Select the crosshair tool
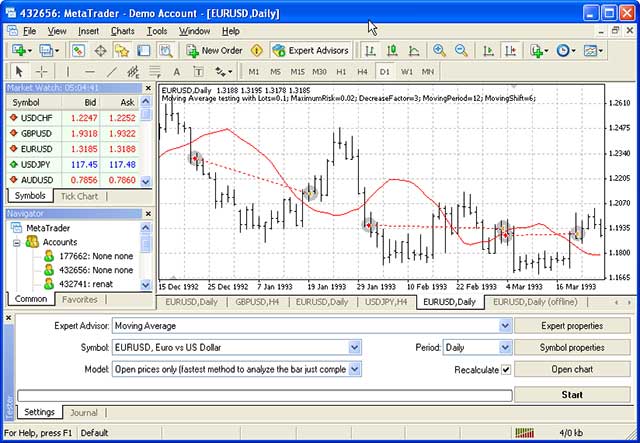 point(42,72)
